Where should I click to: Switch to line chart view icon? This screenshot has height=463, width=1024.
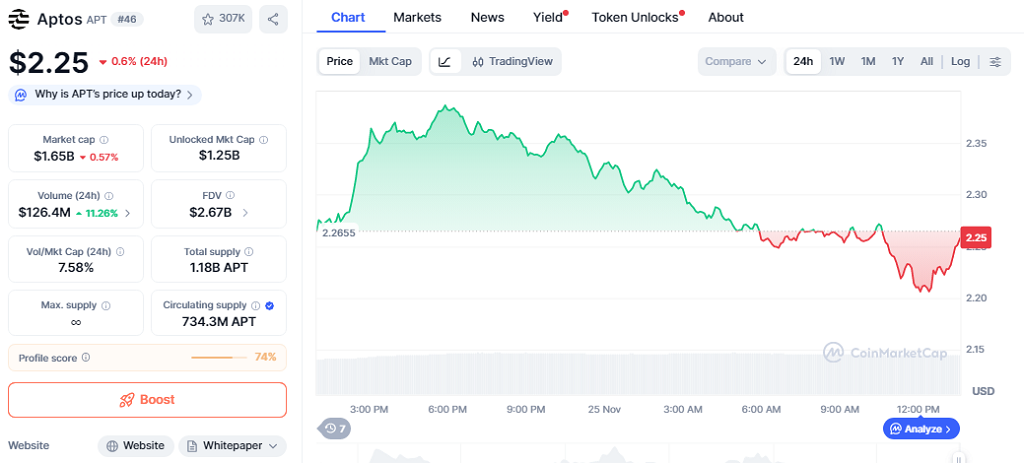(445, 61)
